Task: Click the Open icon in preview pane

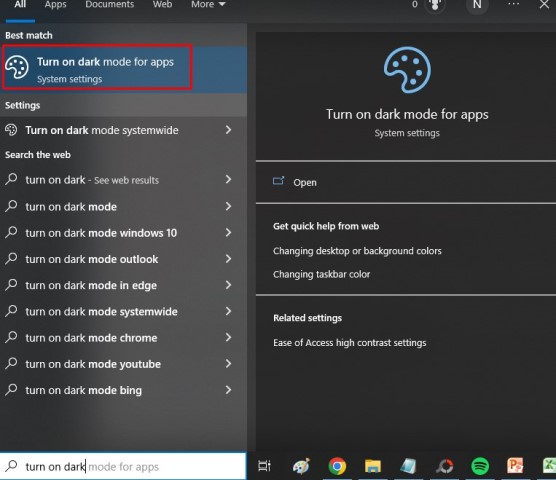Action: (278, 181)
